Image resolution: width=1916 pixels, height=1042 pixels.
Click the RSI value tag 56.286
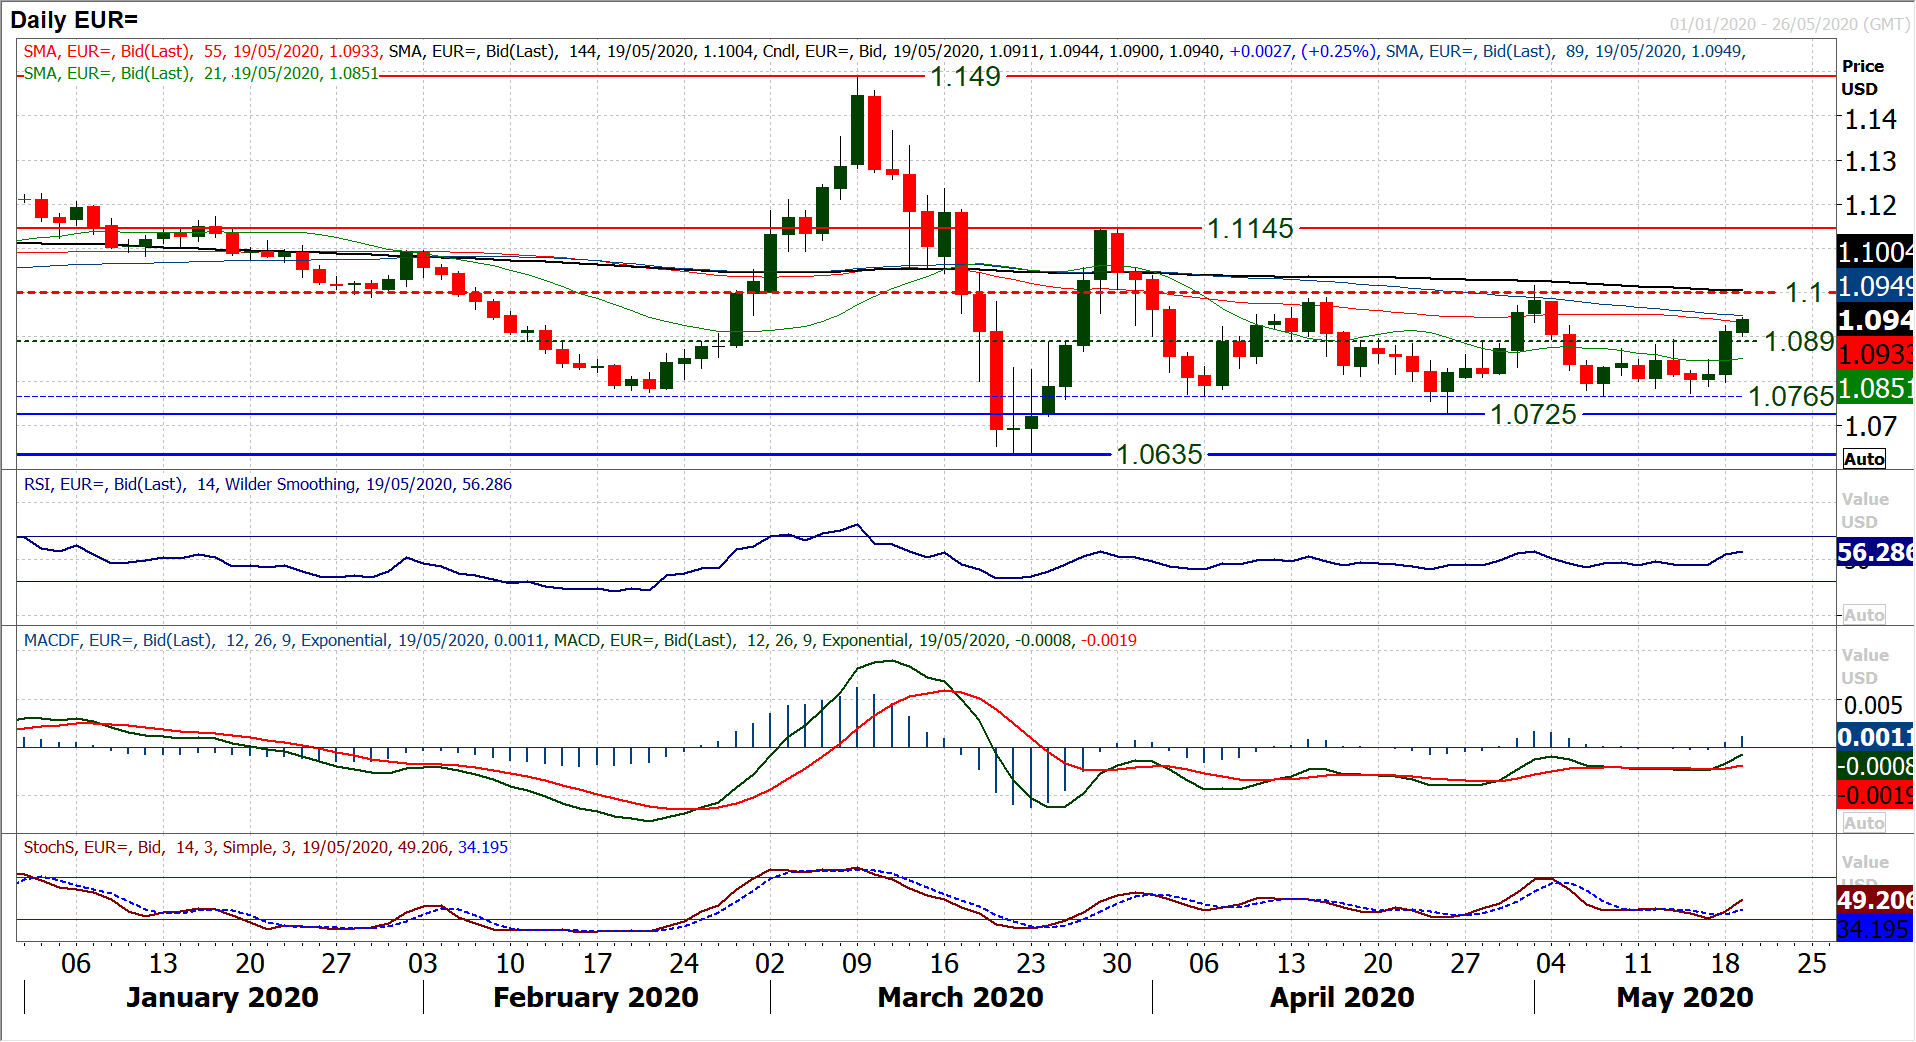(x=1875, y=552)
